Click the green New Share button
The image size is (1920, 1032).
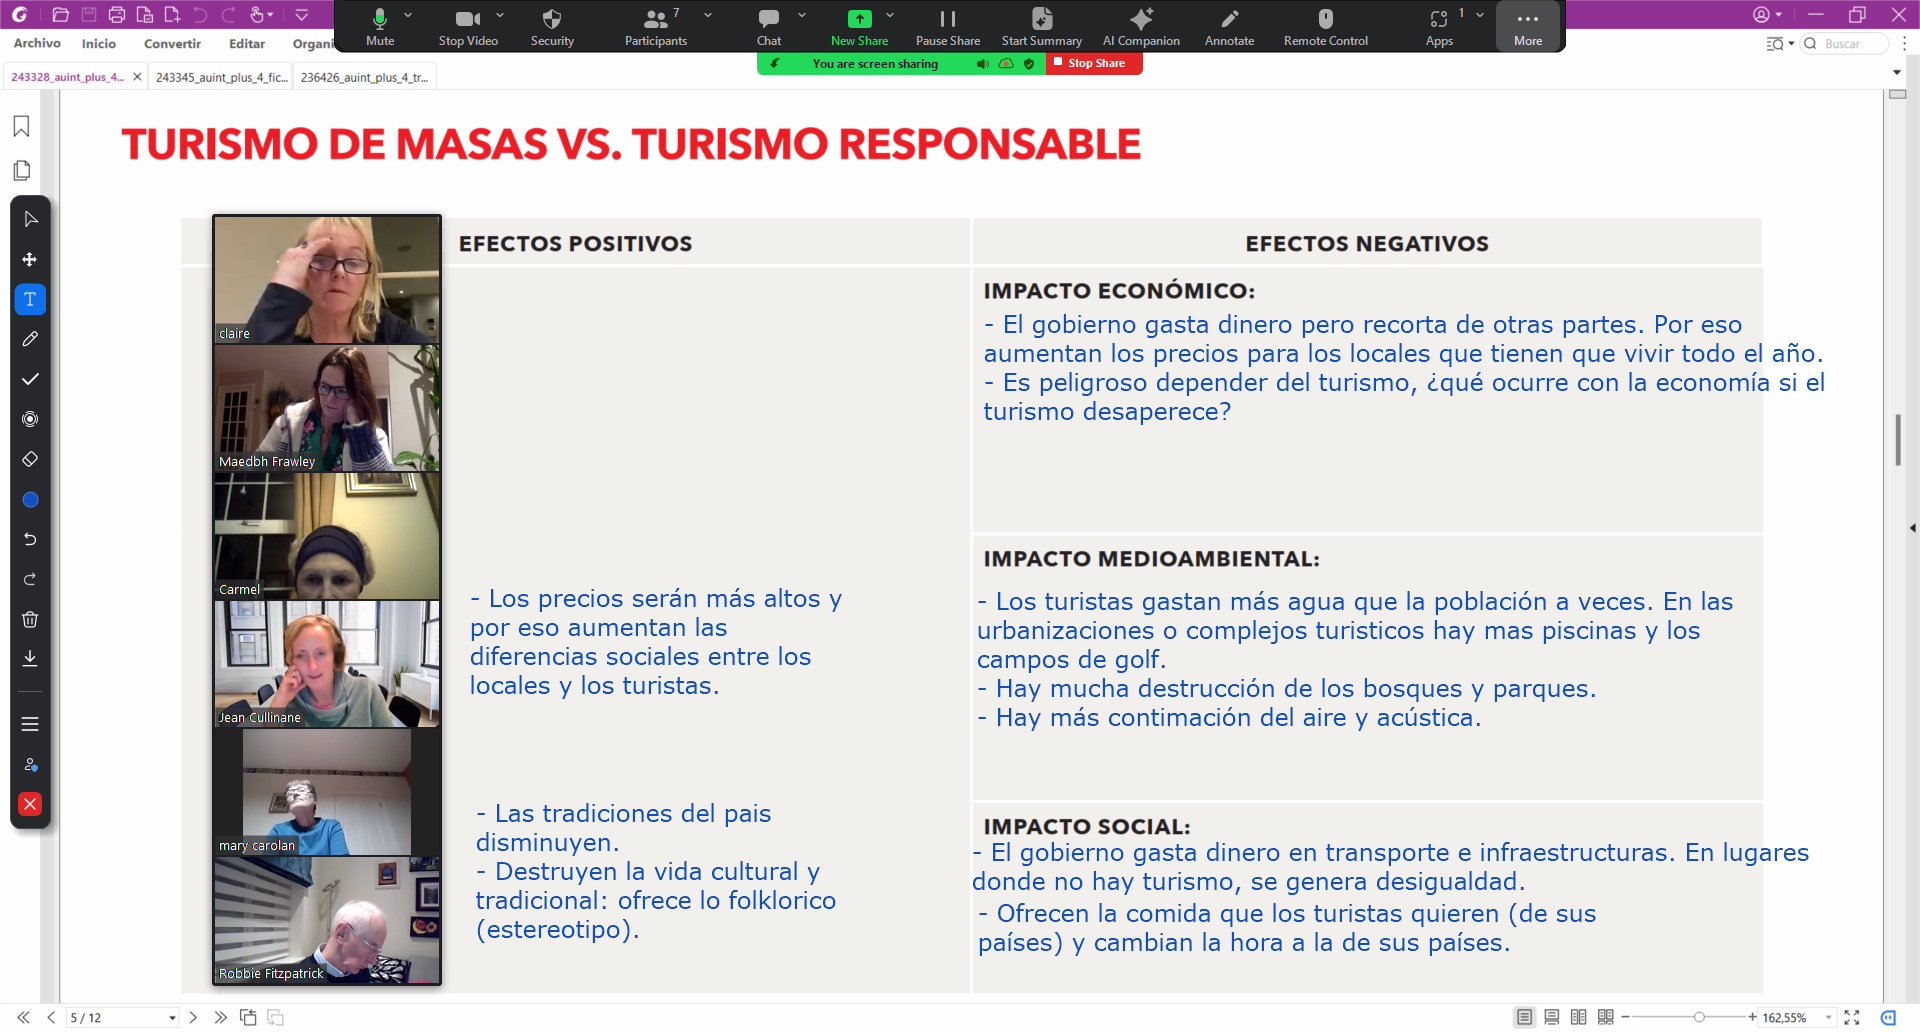(x=859, y=27)
